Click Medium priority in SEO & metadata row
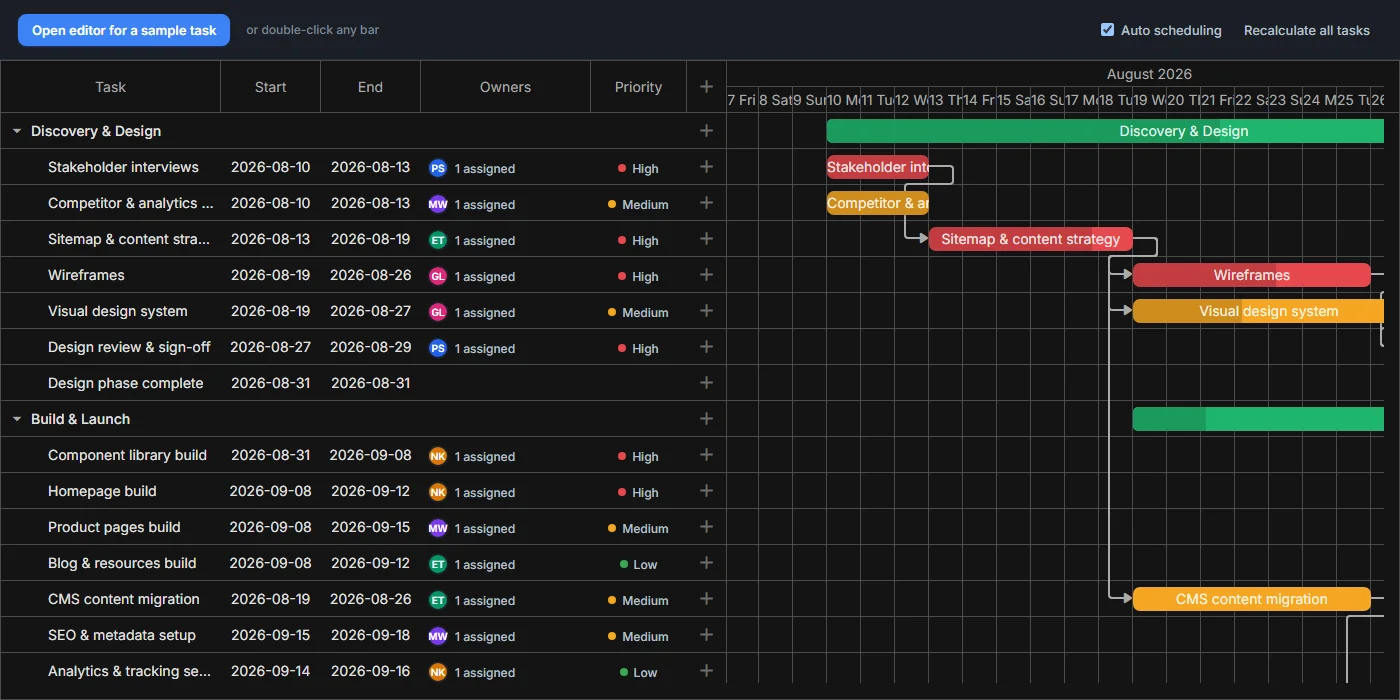Image resolution: width=1400 pixels, height=700 pixels. [638, 637]
